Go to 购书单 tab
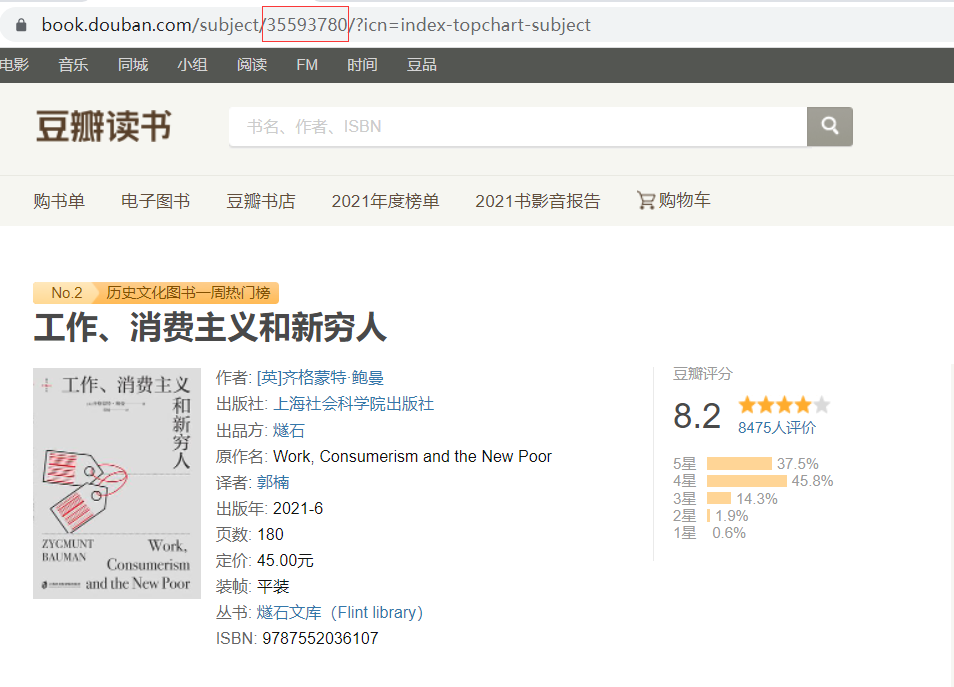This screenshot has height=687, width=954. [x=59, y=201]
